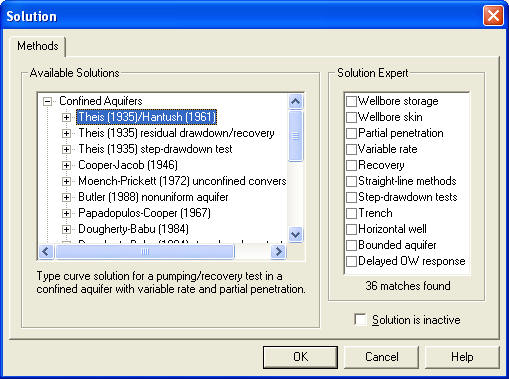
Task: Enable Delayed OW response filter
Action: pyautogui.click(x=351, y=261)
